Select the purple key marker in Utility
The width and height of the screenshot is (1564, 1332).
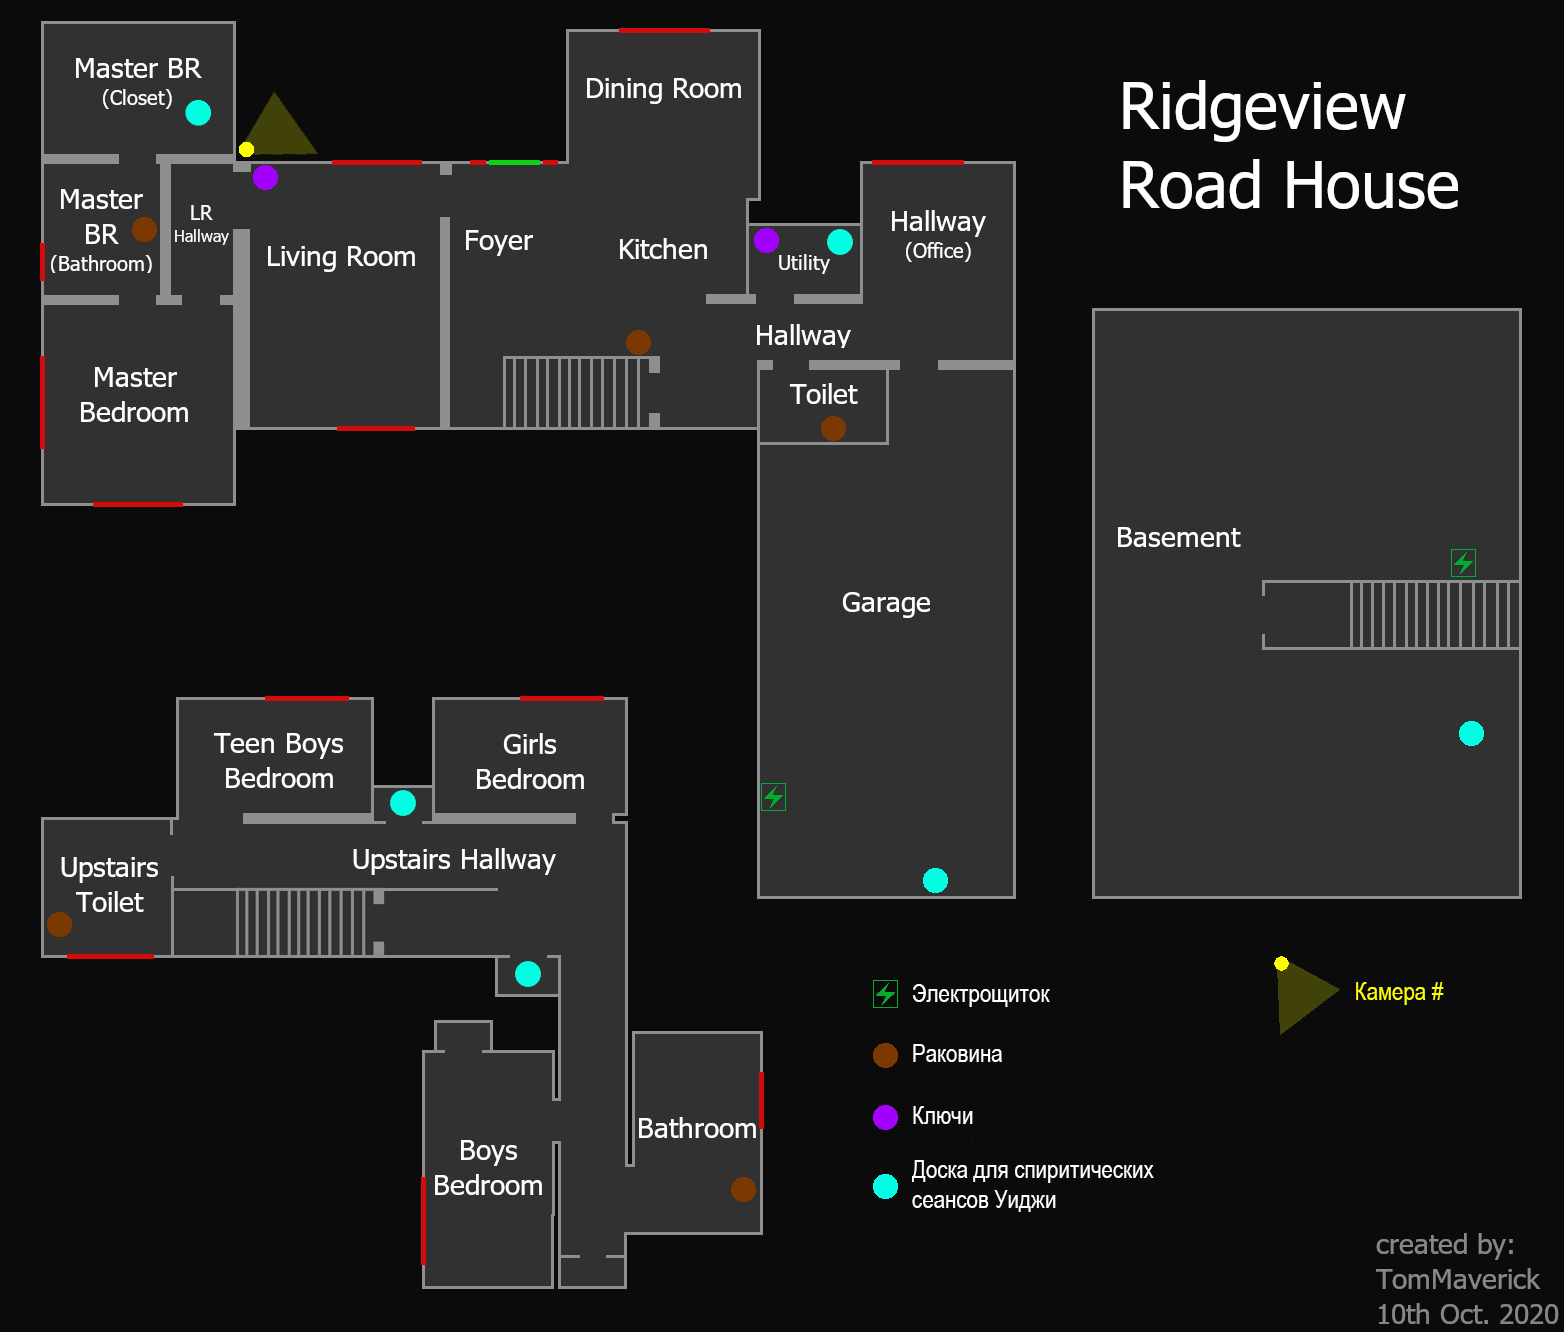coord(766,240)
